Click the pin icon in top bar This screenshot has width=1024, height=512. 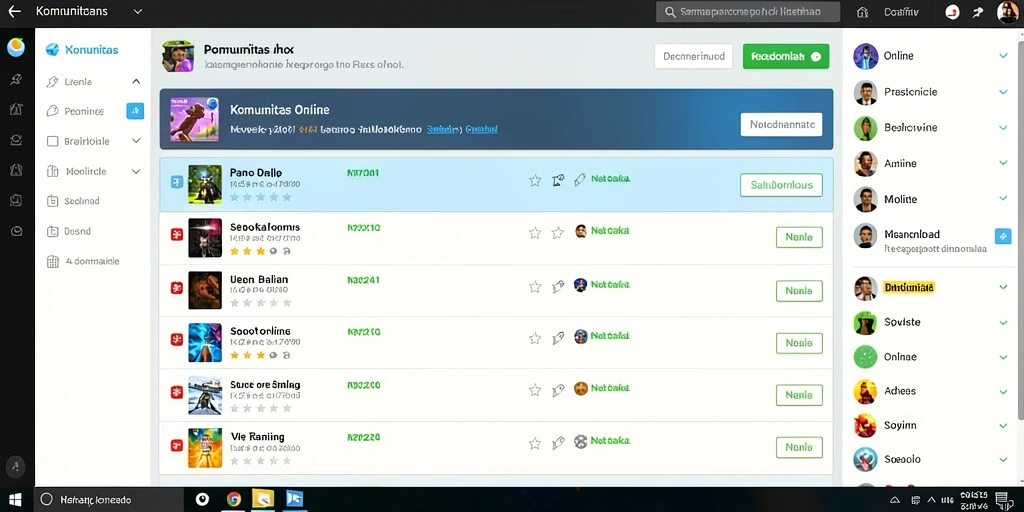(978, 12)
